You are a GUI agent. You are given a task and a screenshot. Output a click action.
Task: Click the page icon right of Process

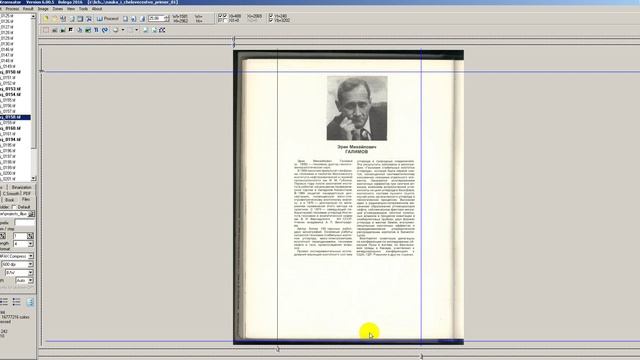click(125, 19)
